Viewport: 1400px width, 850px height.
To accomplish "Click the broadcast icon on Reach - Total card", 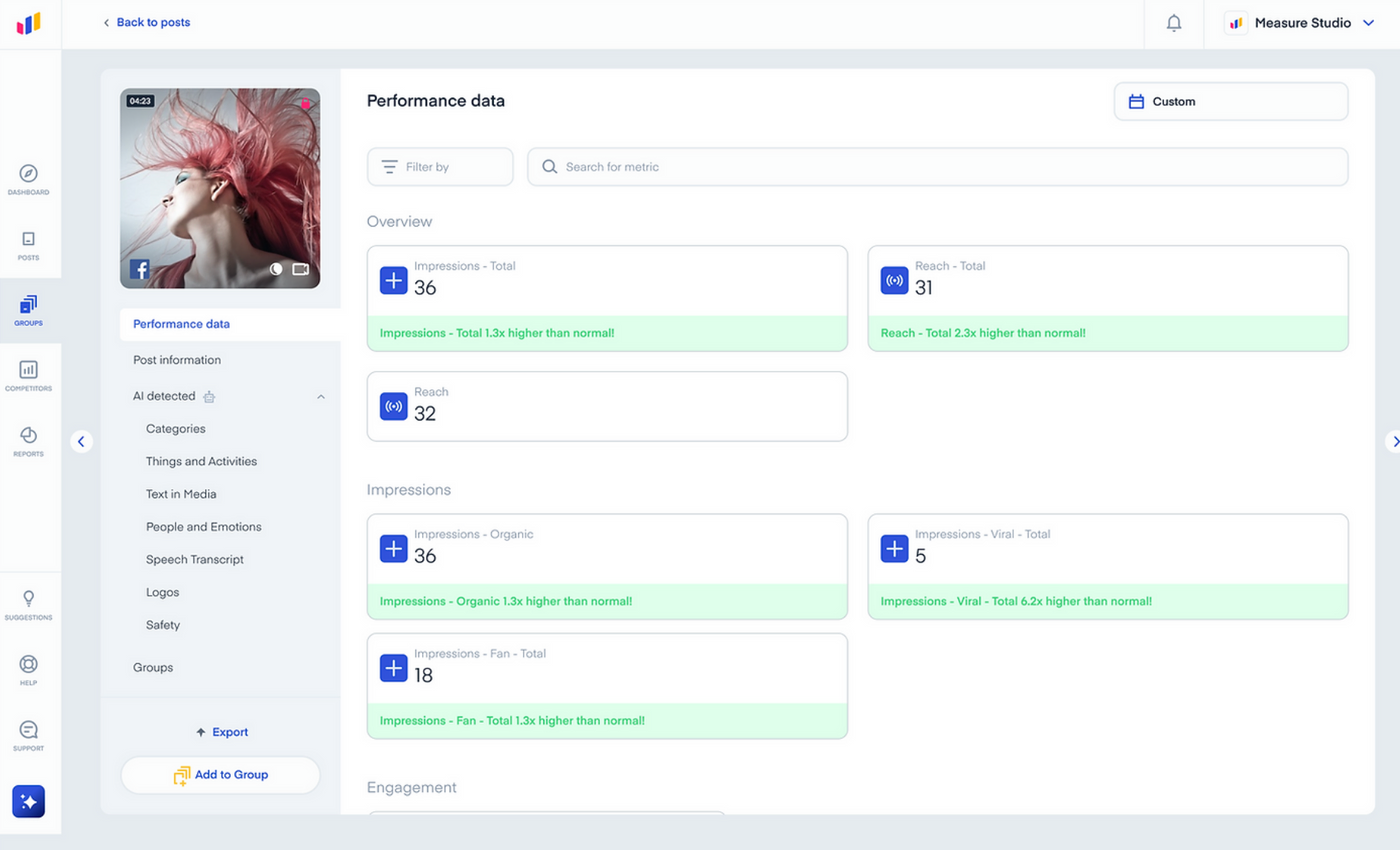I will pyautogui.click(x=894, y=280).
